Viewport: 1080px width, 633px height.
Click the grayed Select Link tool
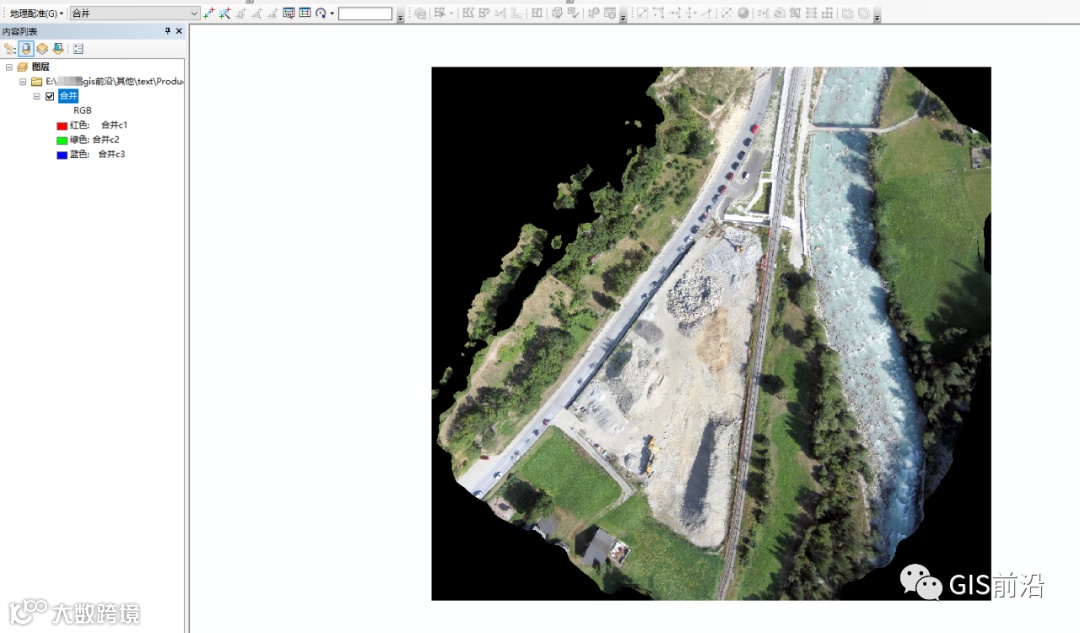[240, 13]
